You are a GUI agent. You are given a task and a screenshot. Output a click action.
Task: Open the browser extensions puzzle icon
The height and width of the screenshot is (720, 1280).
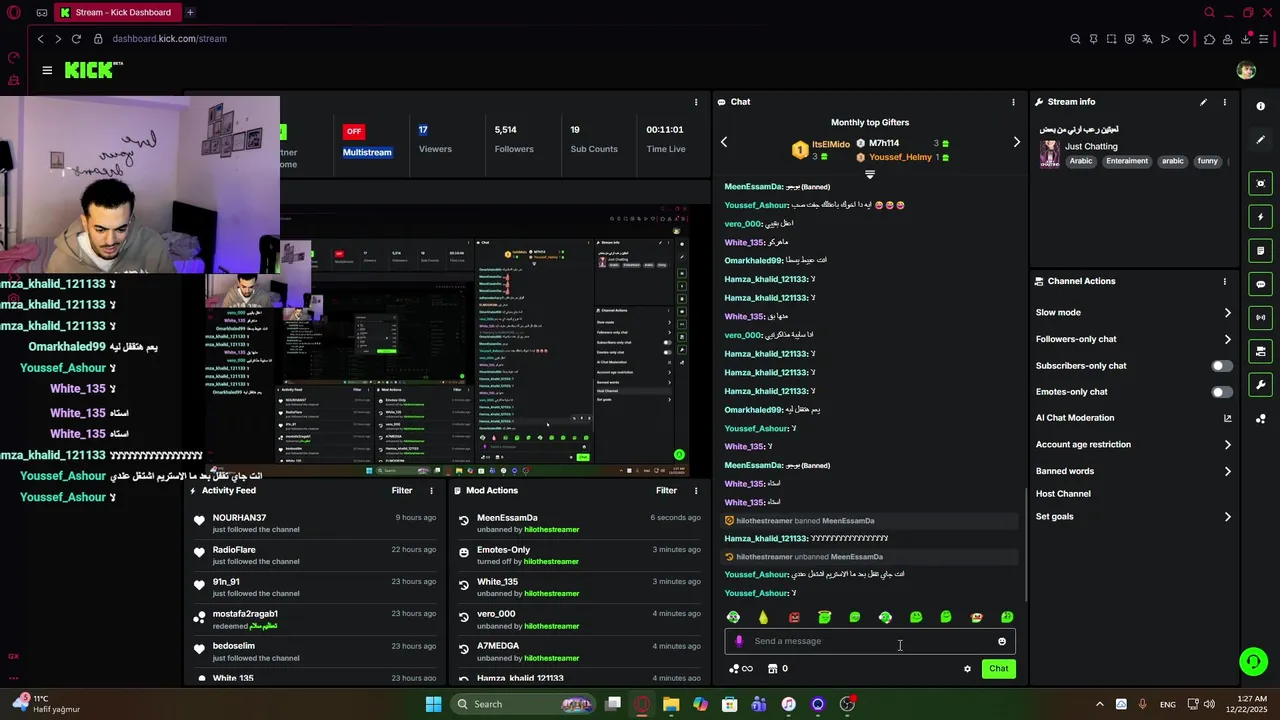click(1209, 39)
